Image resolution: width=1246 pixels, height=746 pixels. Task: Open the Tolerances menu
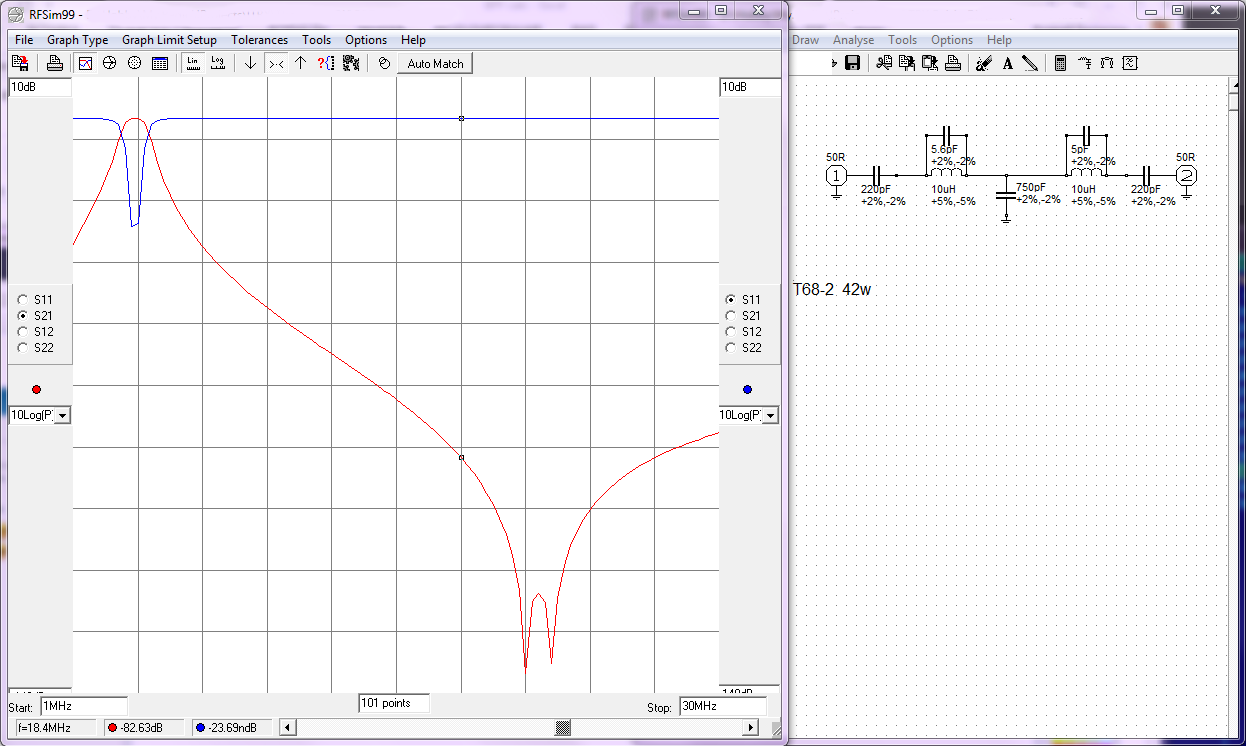pos(259,40)
